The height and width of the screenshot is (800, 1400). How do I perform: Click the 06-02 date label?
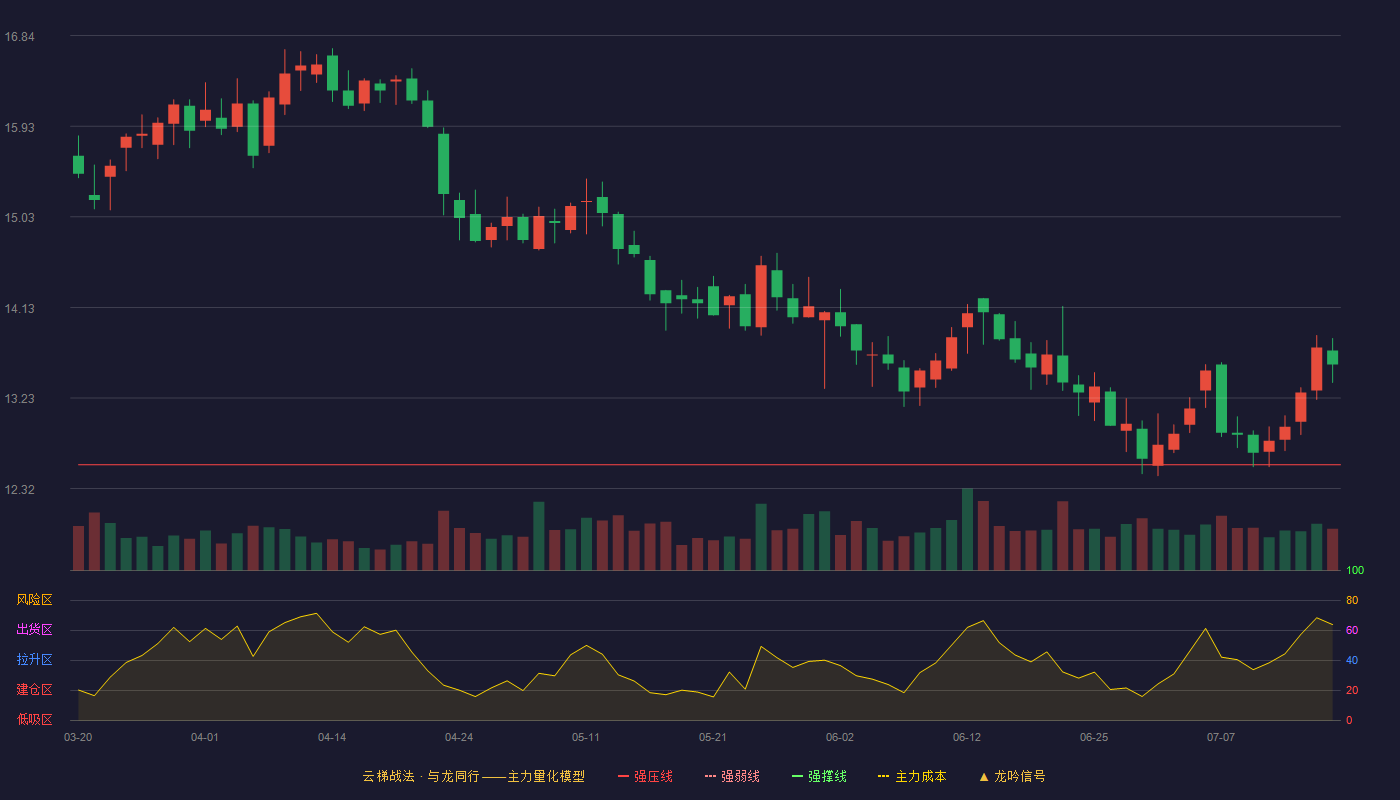(840, 737)
